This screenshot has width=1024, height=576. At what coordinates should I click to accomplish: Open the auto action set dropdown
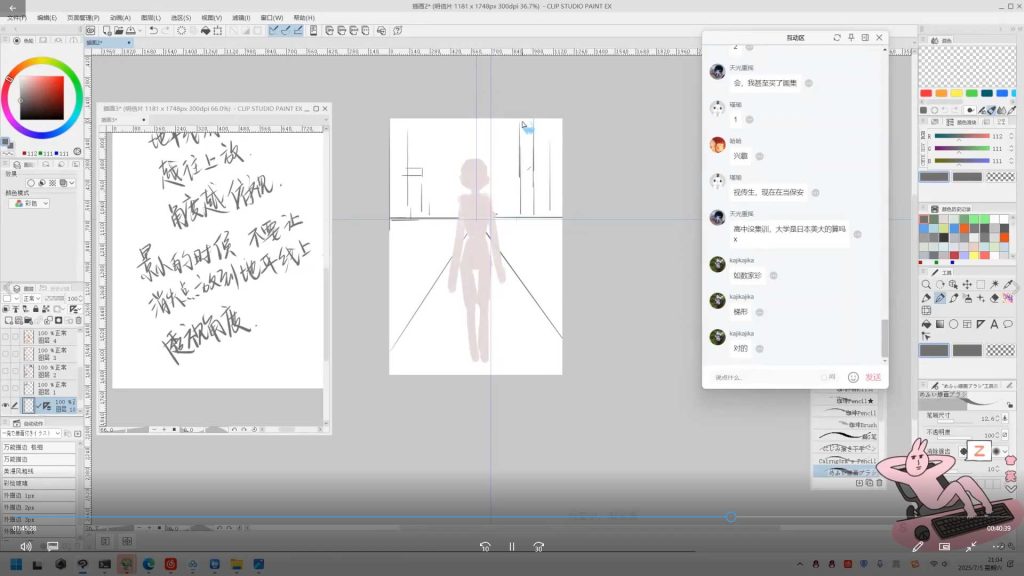tap(32, 433)
